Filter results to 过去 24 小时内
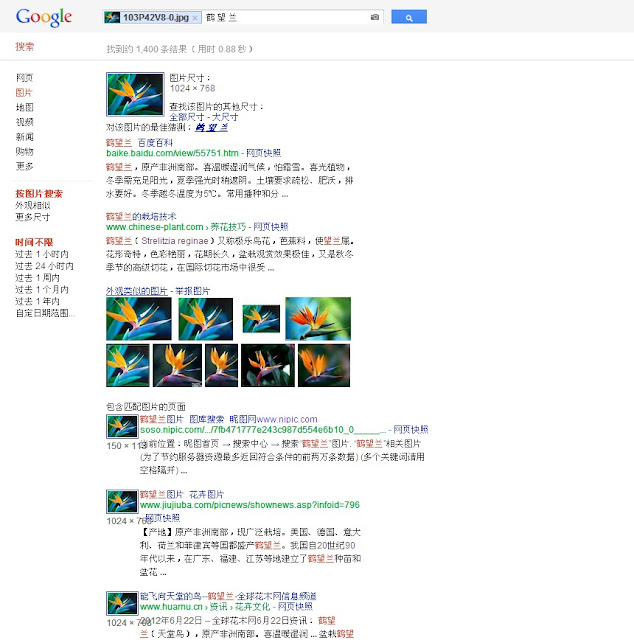The image size is (634, 640). coord(44,267)
